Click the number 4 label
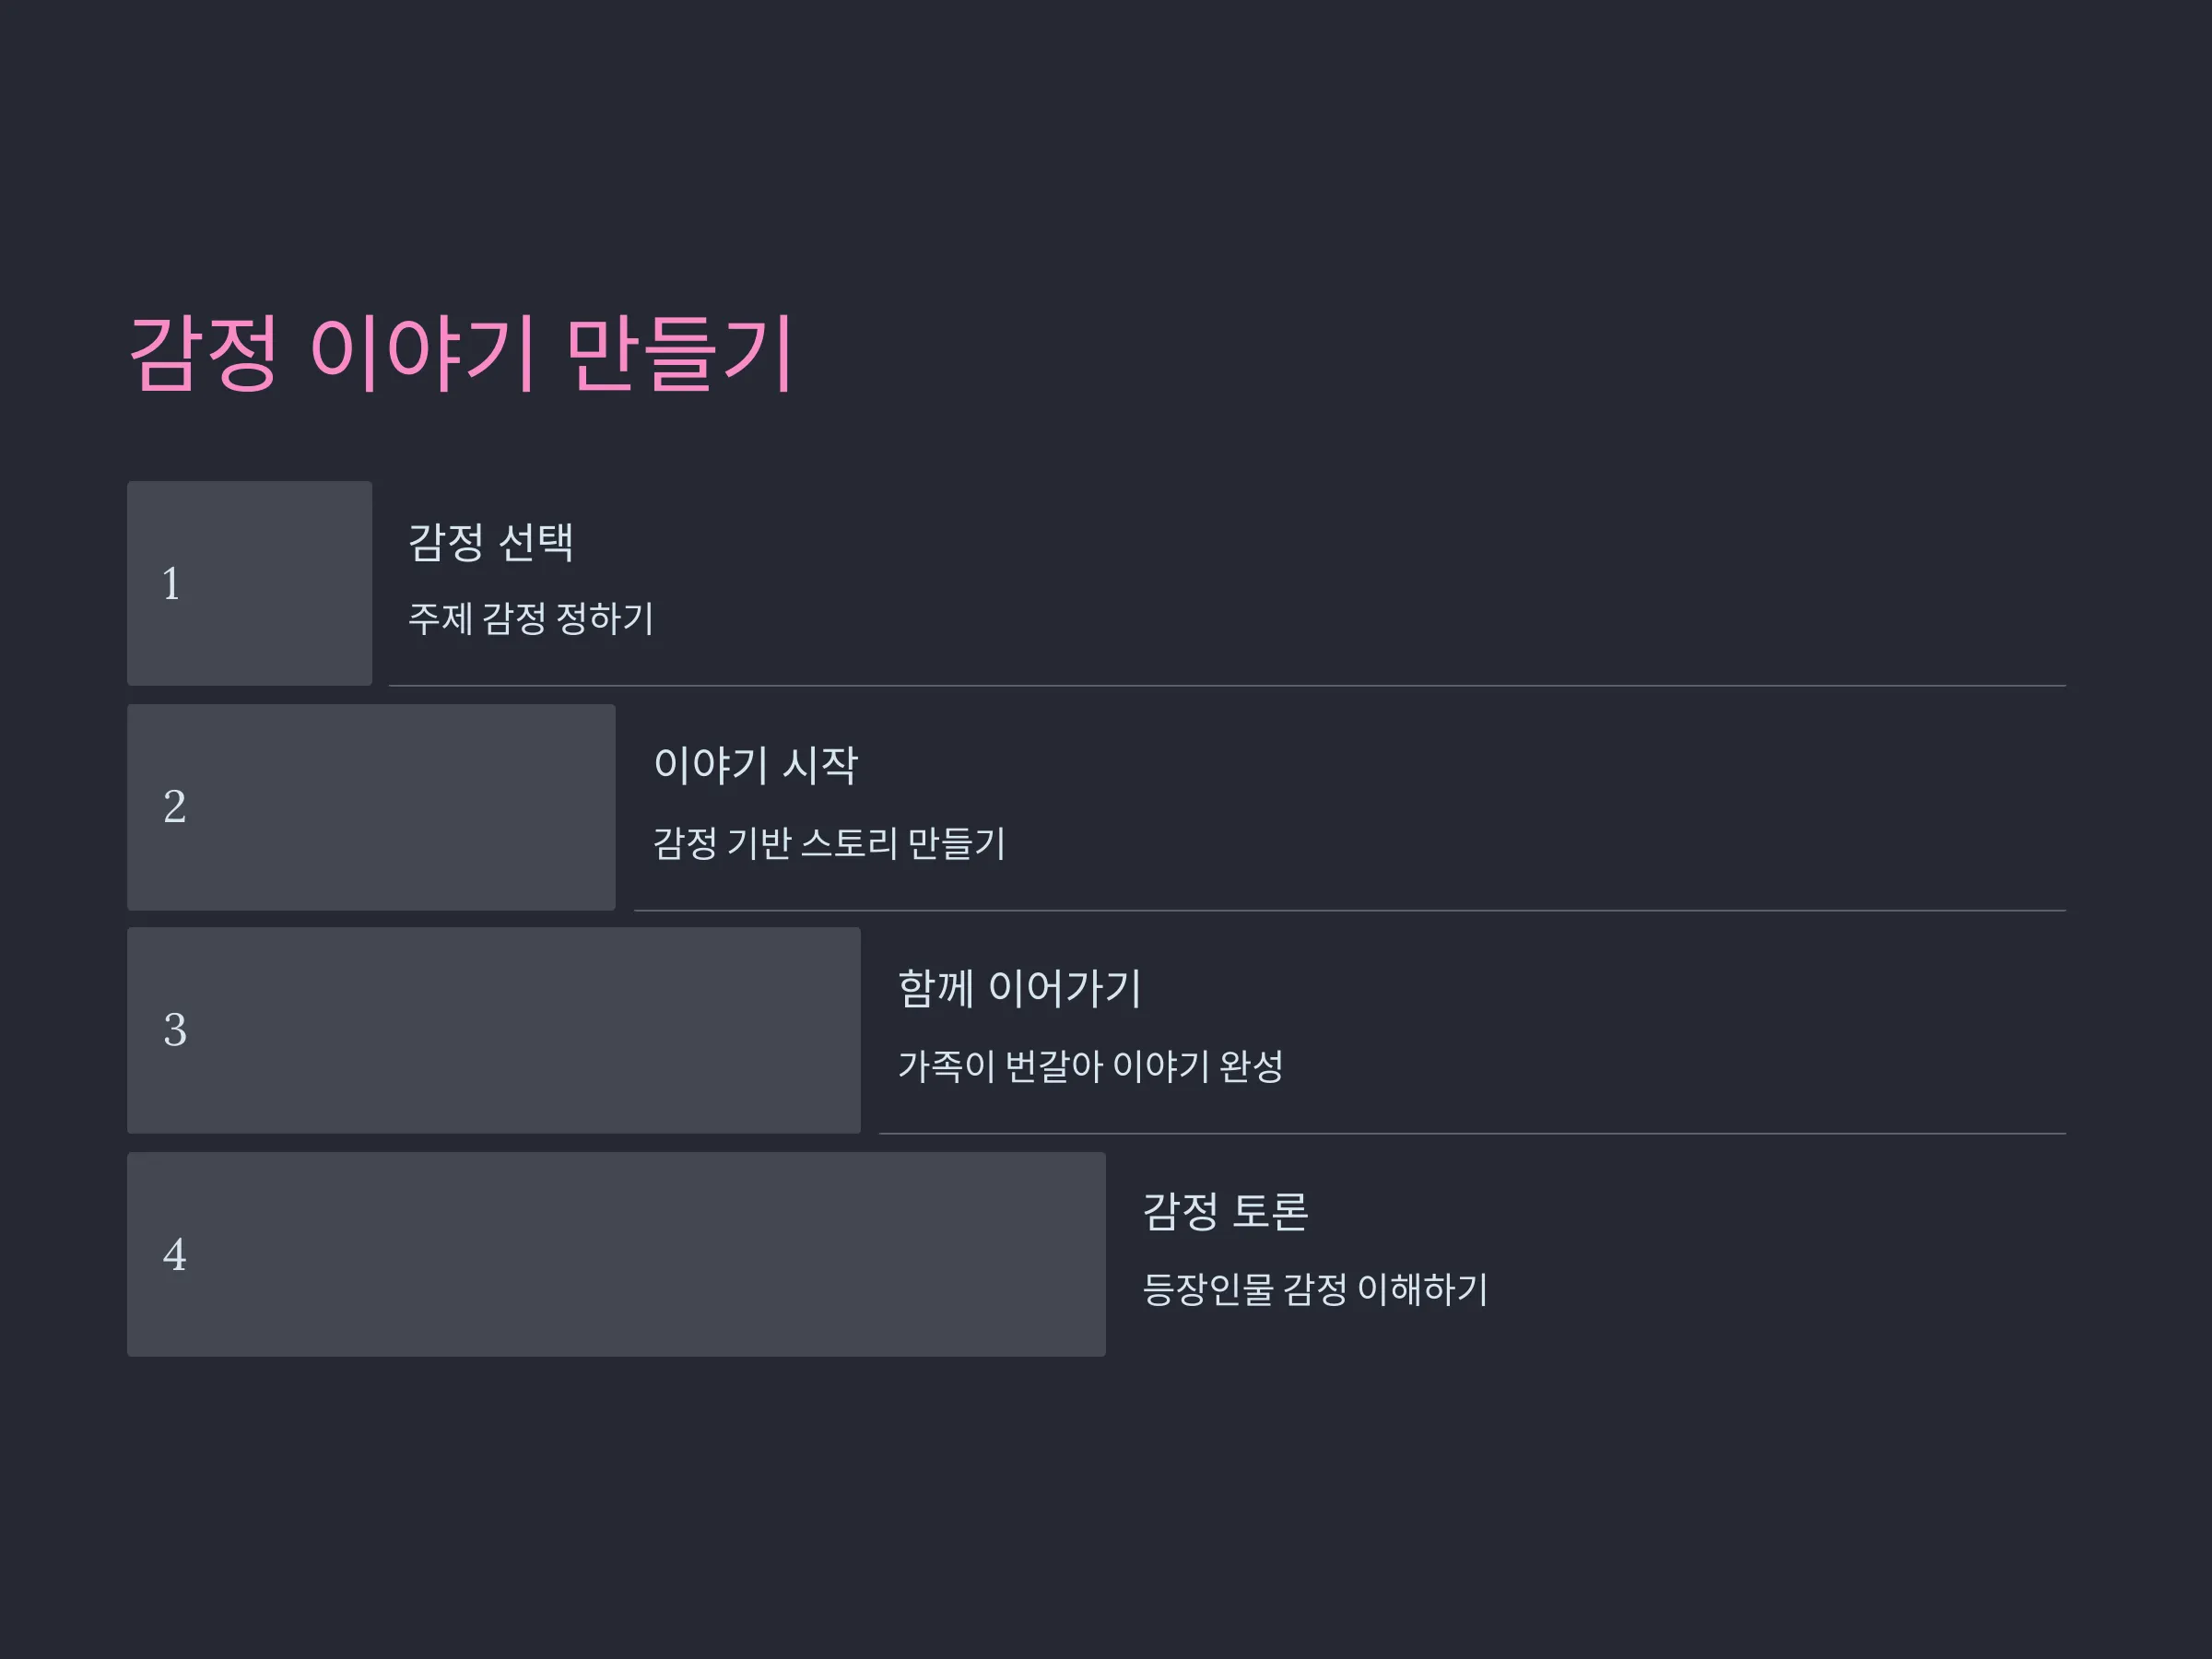The image size is (2212, 1659). (174, 1255)
